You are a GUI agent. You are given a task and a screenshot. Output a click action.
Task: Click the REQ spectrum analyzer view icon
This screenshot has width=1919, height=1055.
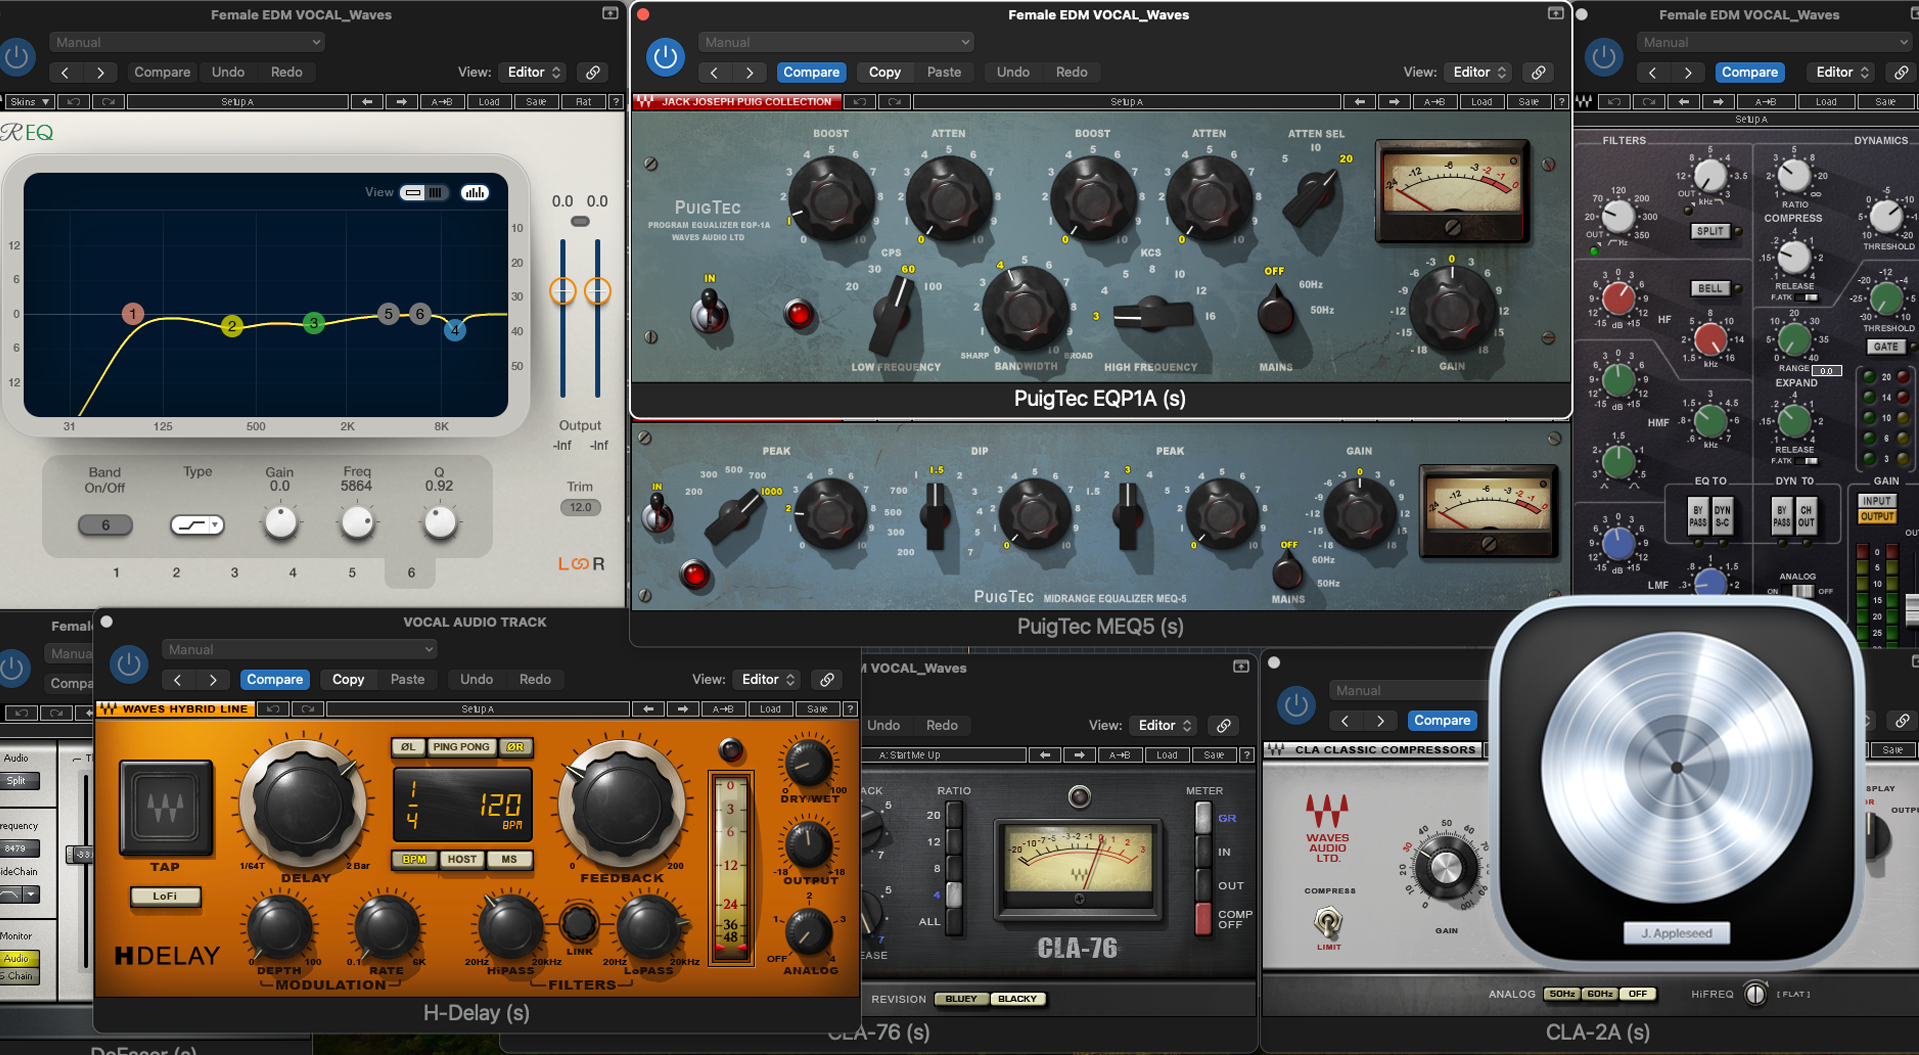(475, 193)
